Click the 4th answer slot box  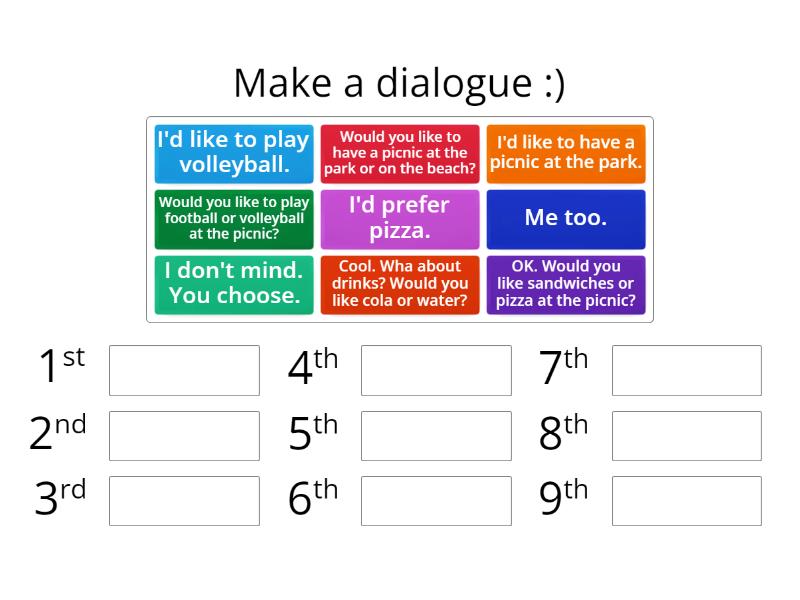click(x=436, y=370)
